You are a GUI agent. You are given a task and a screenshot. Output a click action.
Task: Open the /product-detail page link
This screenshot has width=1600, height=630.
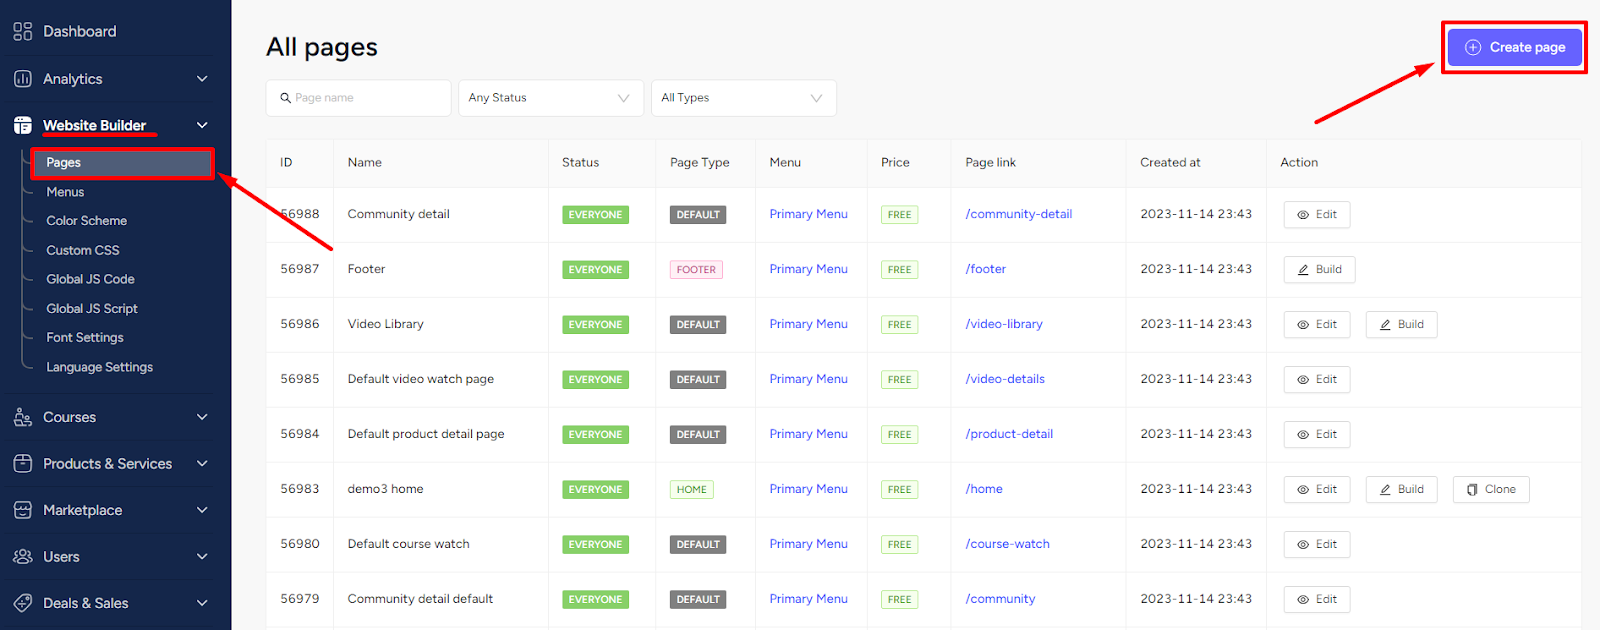pyautogui.click(x=1008, y=434)
